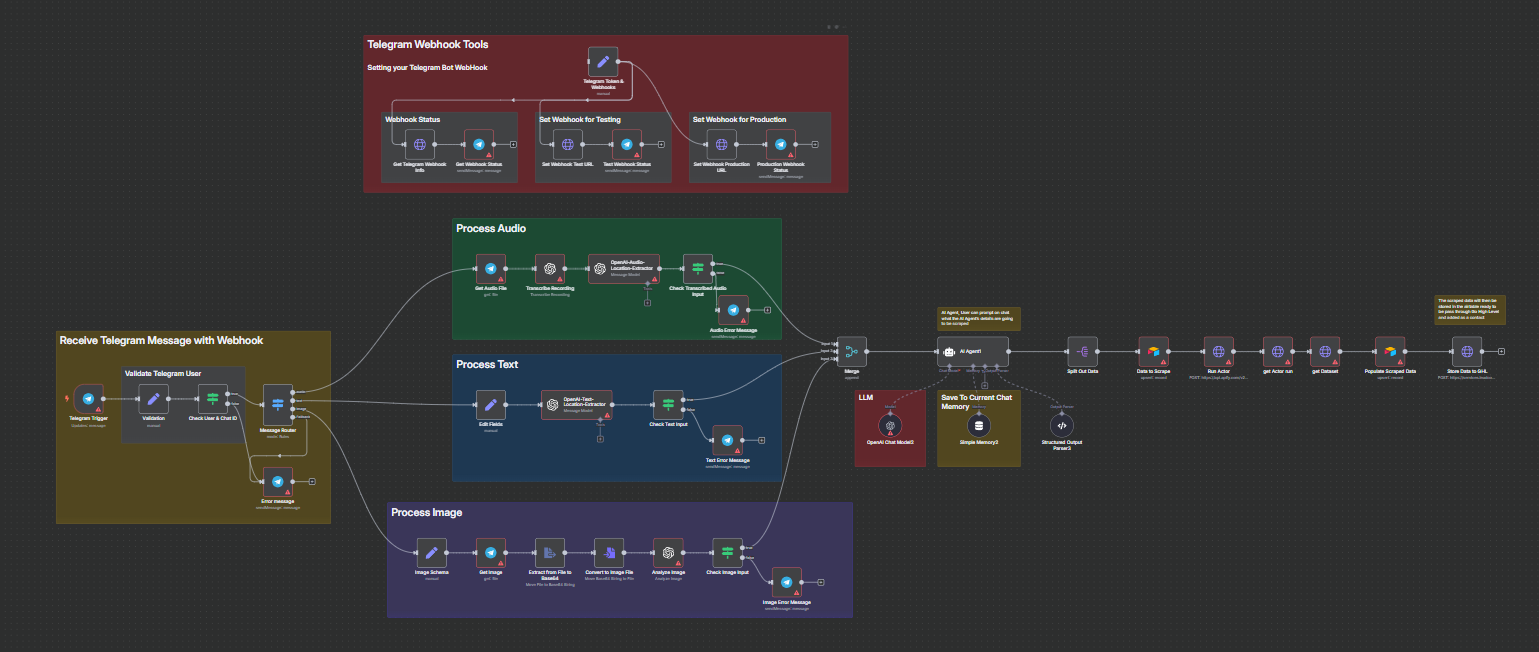This screenshot has height=652, width=1539.
Task: Add node after Production Webhook Status
Action: [816, 145]
